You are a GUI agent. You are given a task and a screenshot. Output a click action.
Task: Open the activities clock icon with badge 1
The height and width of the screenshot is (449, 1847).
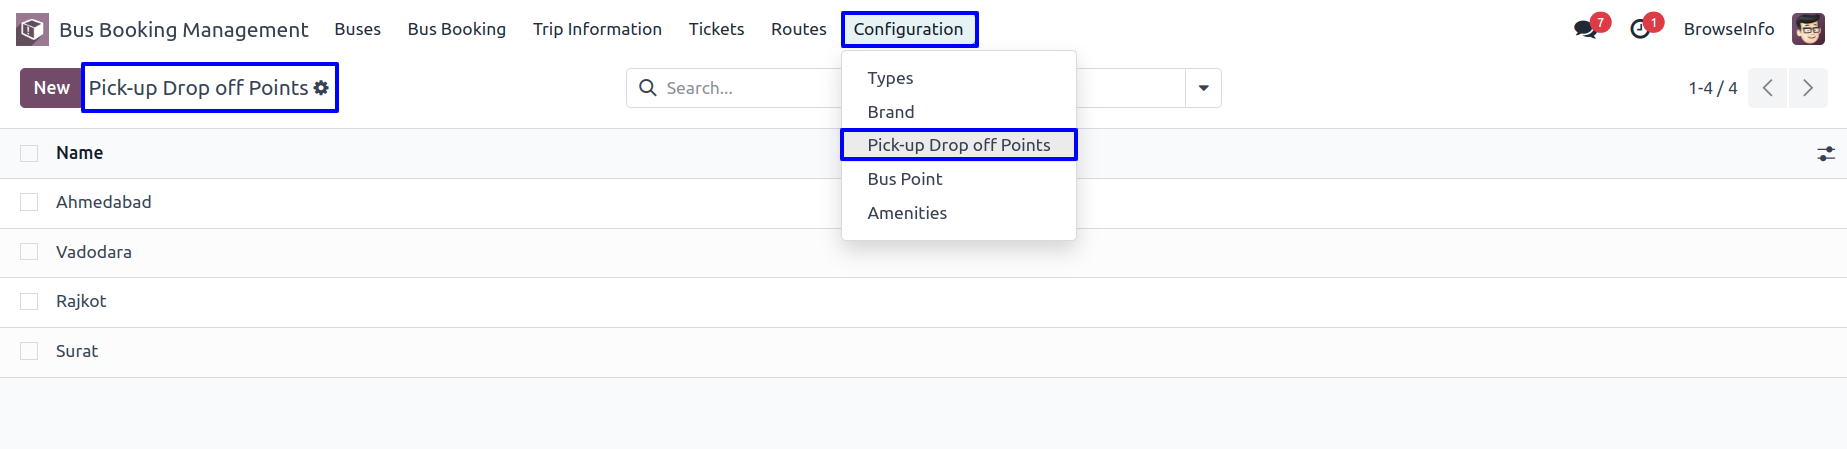pyautogui.click(x=1640, y=29)
